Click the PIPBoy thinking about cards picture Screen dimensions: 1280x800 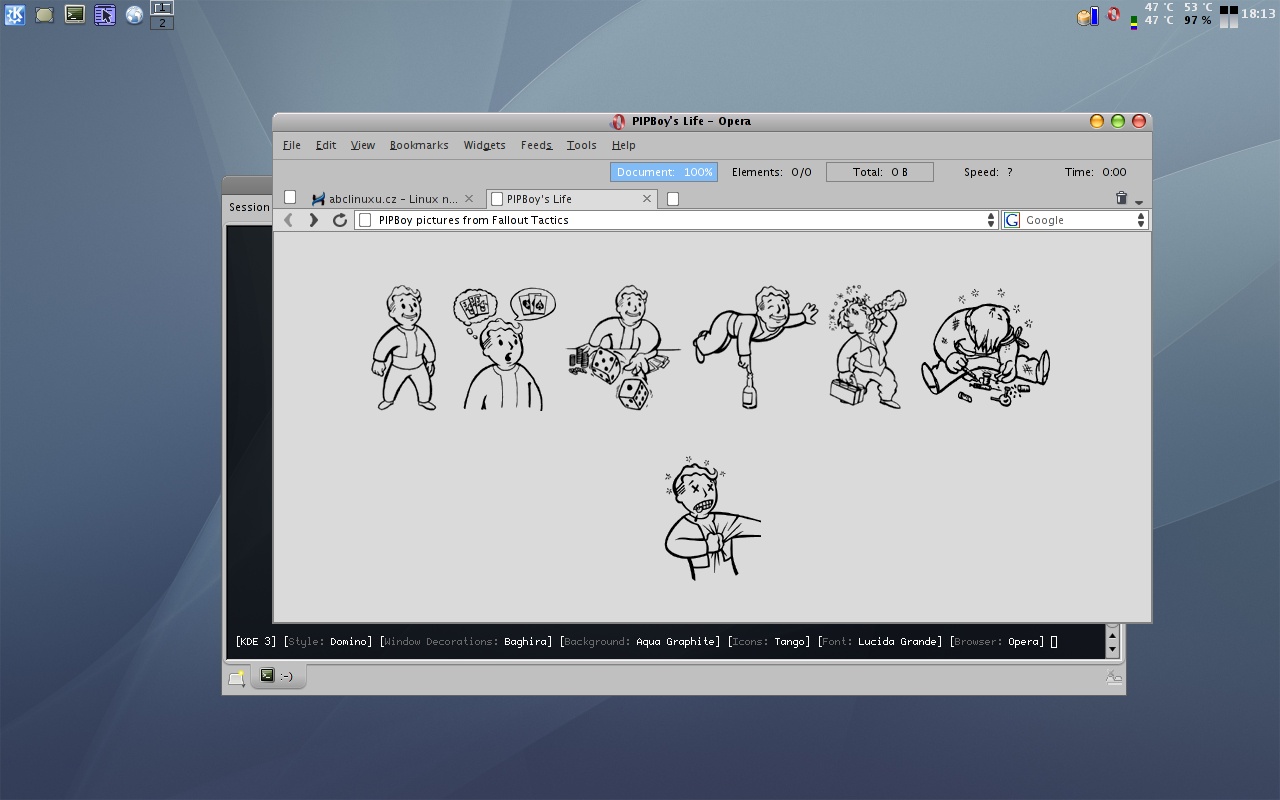[505, 348]
